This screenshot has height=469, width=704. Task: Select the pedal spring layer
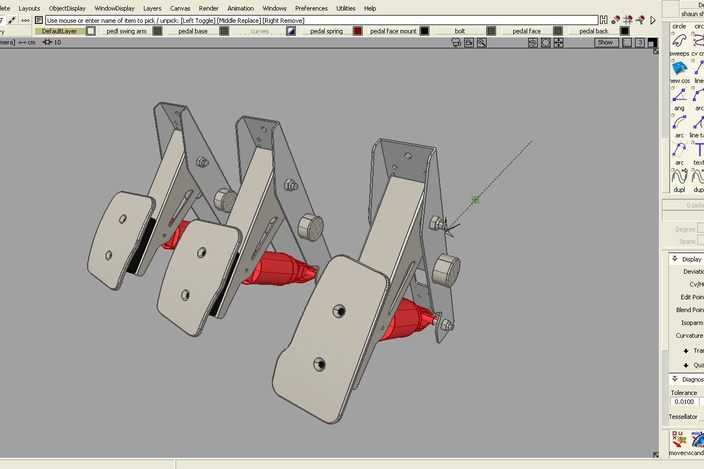[x=326, y=31]
